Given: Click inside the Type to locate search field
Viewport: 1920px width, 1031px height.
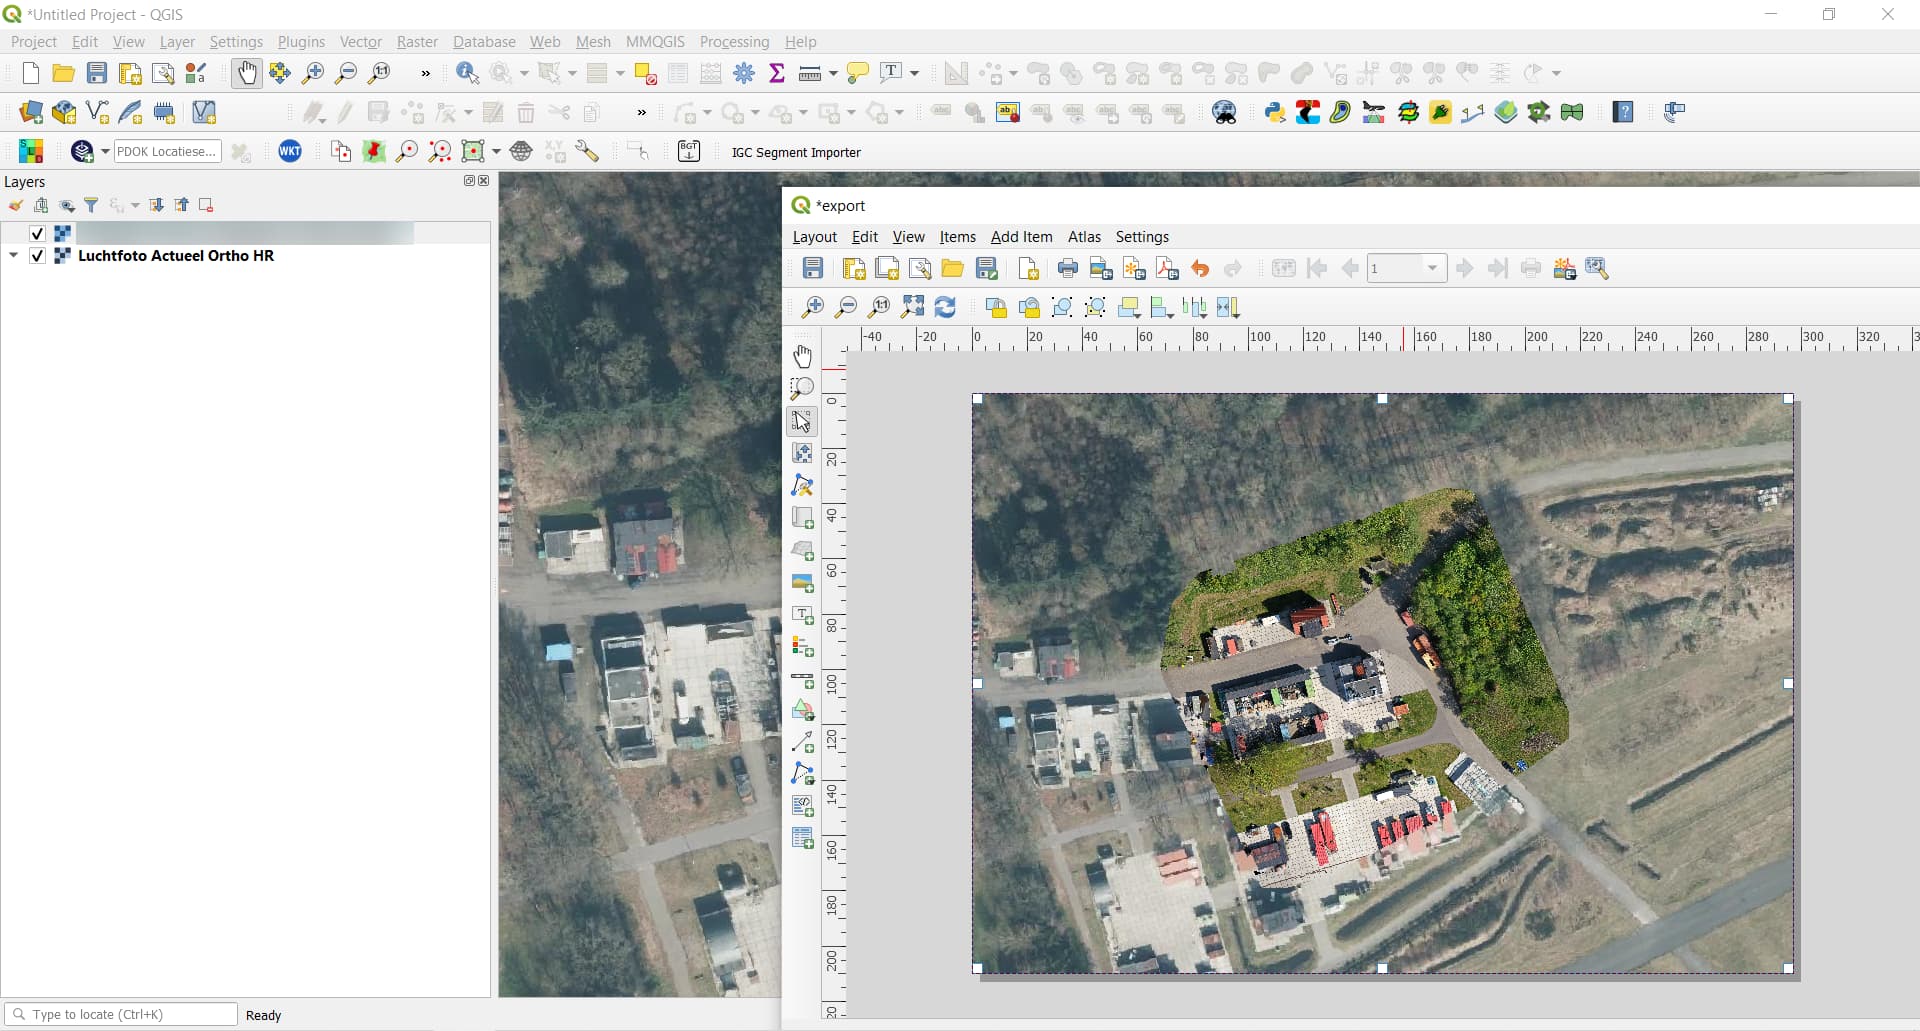Looking at the screenshot, I should click(120, 1014).
